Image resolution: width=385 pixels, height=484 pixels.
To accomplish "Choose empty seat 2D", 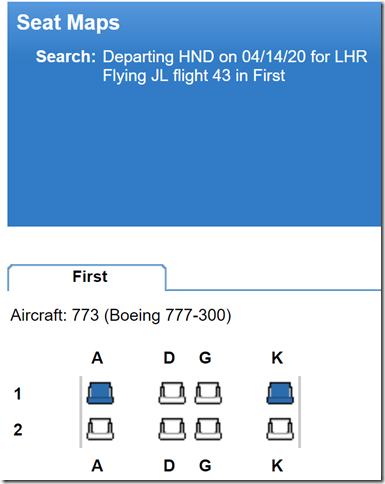I will pos(172,429).
